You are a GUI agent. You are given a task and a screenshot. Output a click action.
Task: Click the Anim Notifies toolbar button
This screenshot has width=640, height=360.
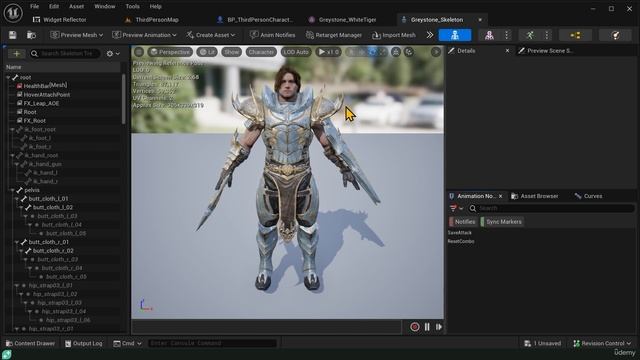click(272, 35)
